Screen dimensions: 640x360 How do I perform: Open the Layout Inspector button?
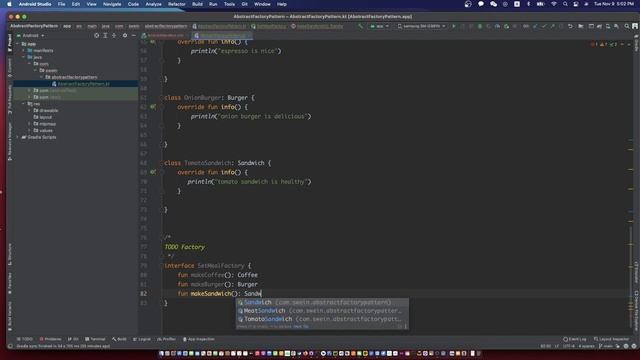pos(611,339)
